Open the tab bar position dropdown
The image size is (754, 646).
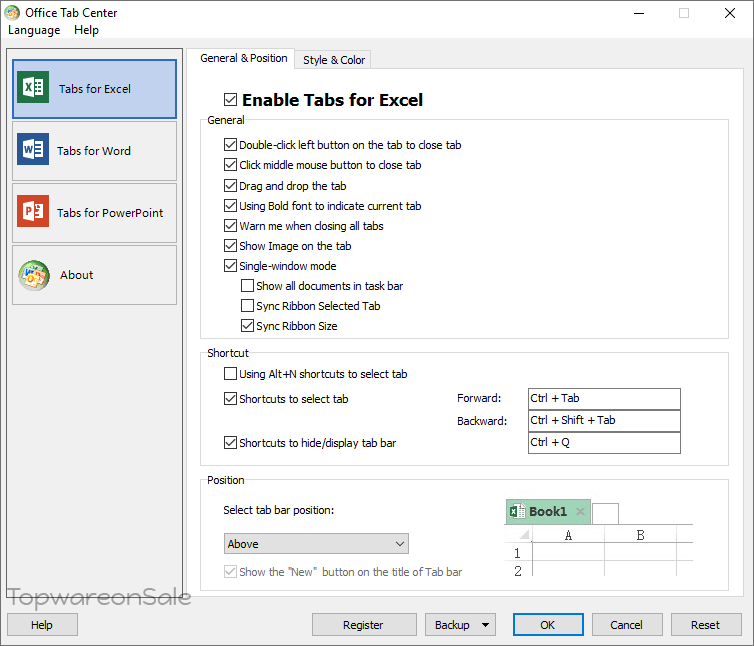[x=316, y=544]
